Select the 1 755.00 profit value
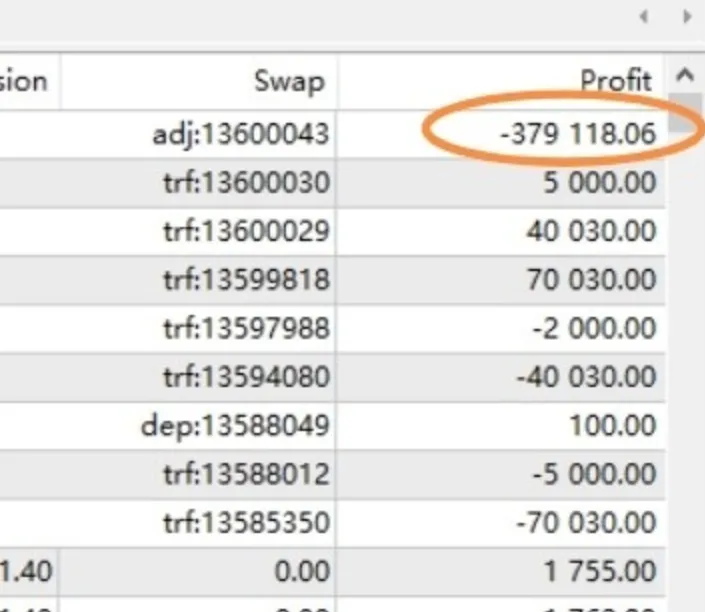705x612 pixels. tap(600, 572)
